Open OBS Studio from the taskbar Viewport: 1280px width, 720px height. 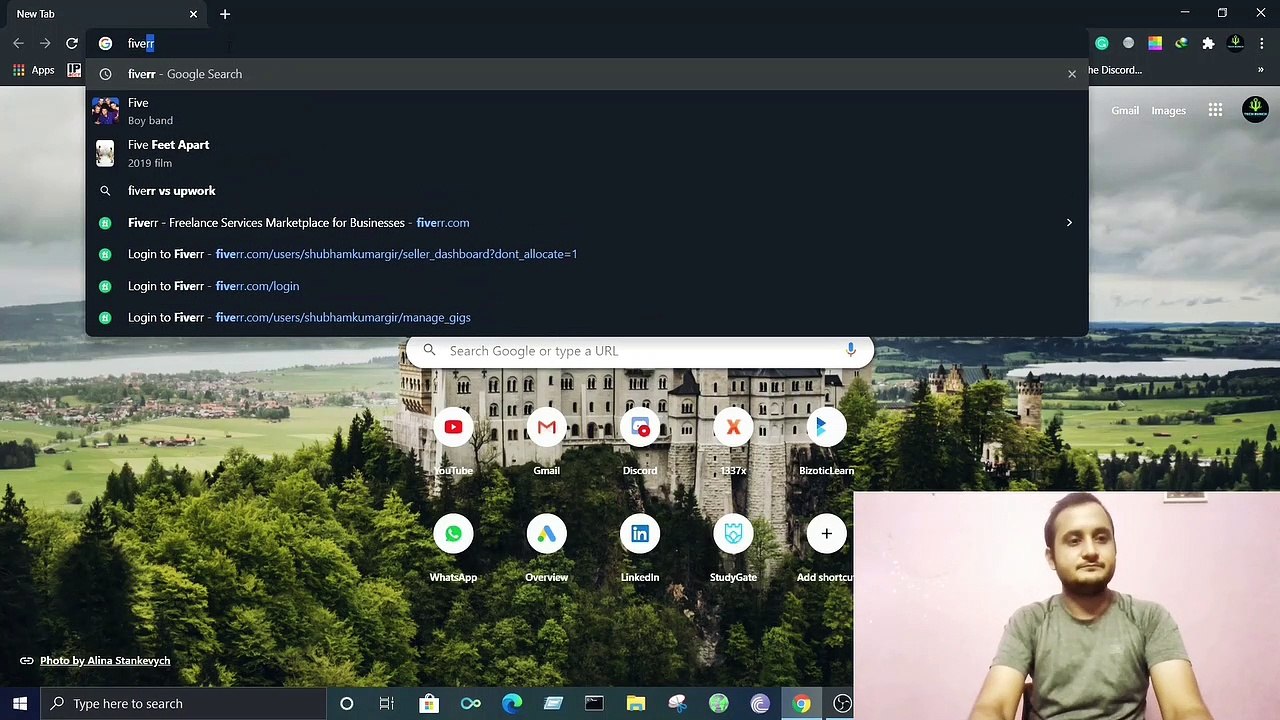click(842, 704)
